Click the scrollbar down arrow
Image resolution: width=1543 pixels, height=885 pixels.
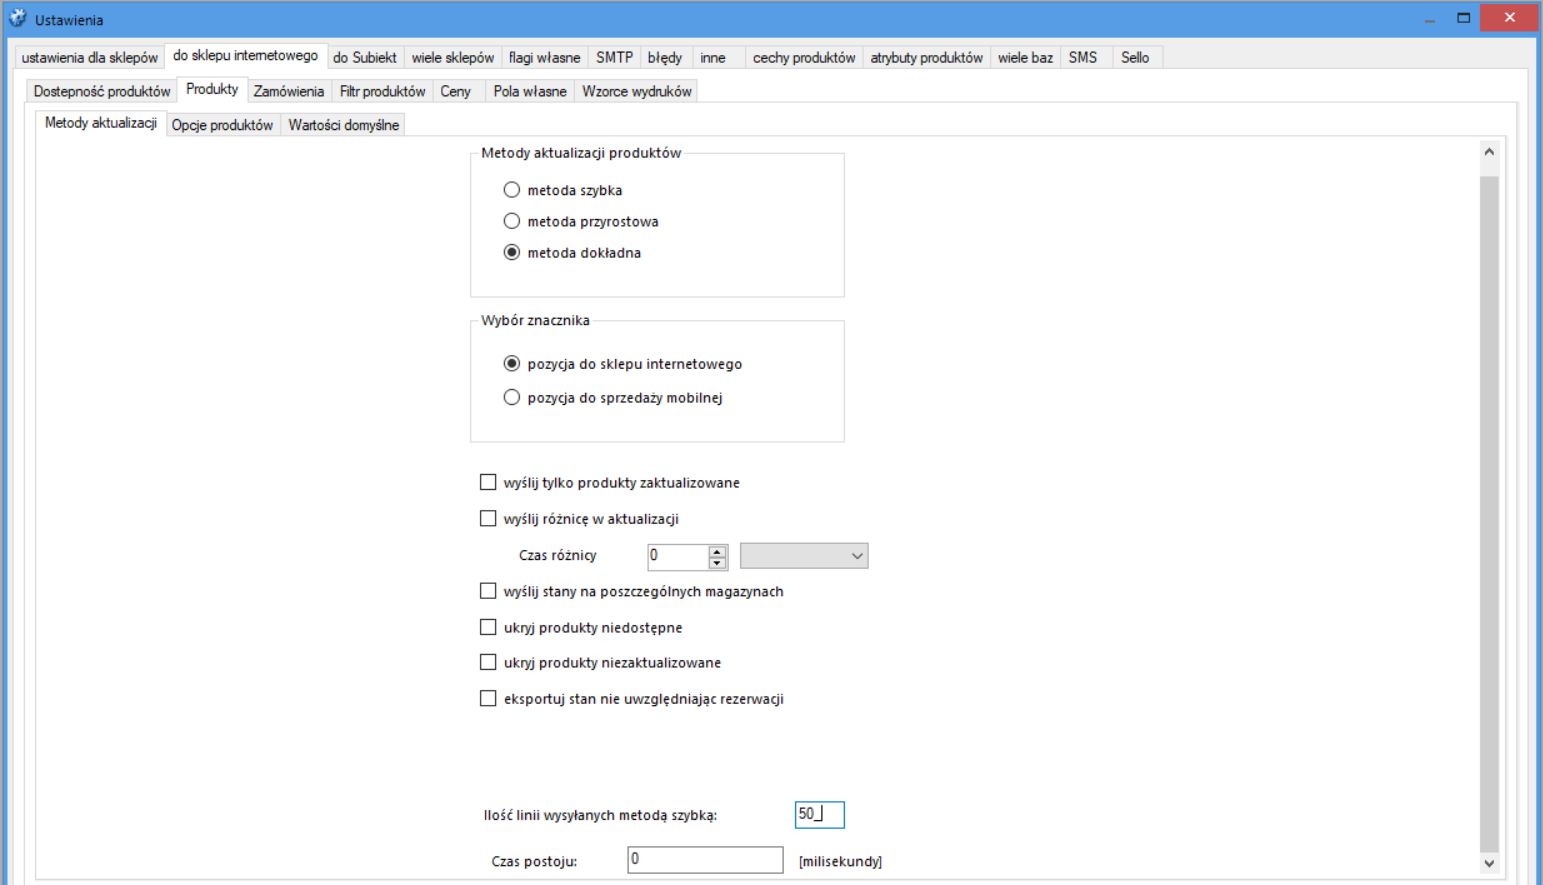1489,863
